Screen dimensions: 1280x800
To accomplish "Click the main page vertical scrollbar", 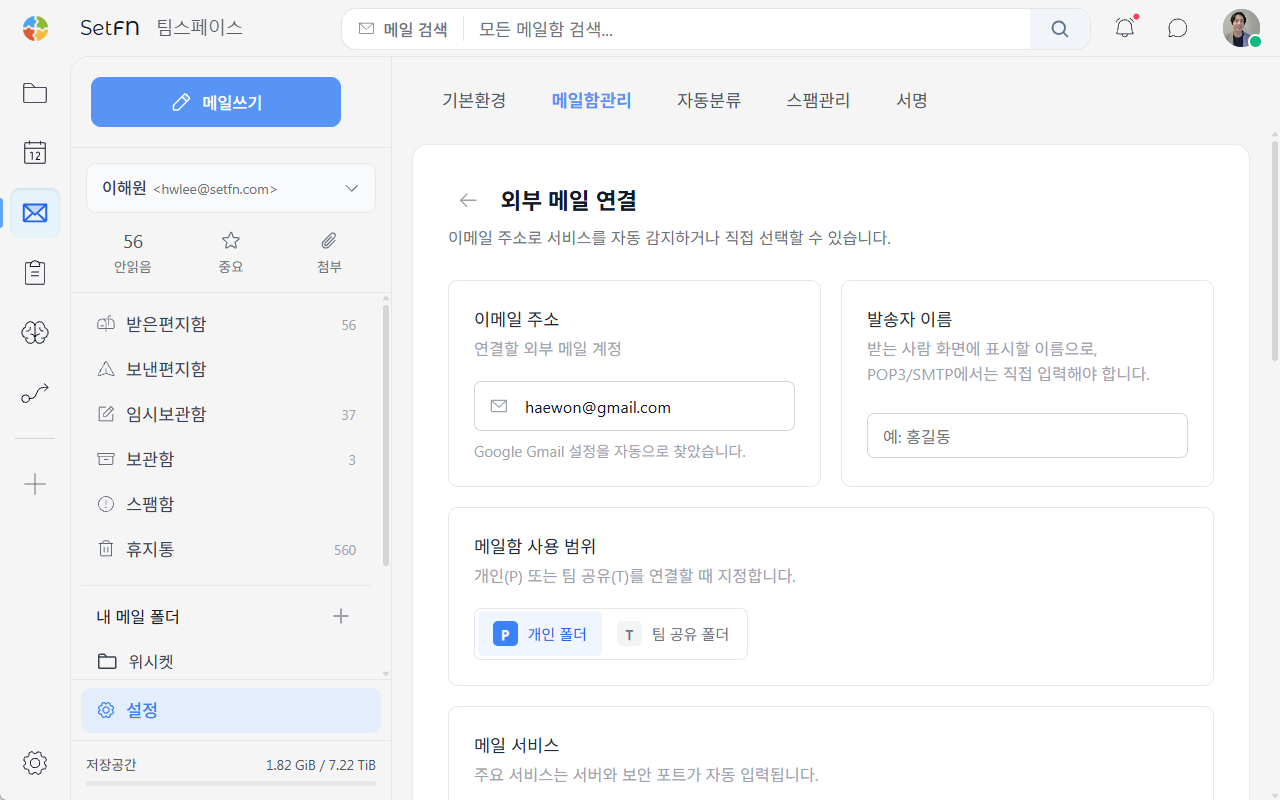I will (x=1274, y=252).
